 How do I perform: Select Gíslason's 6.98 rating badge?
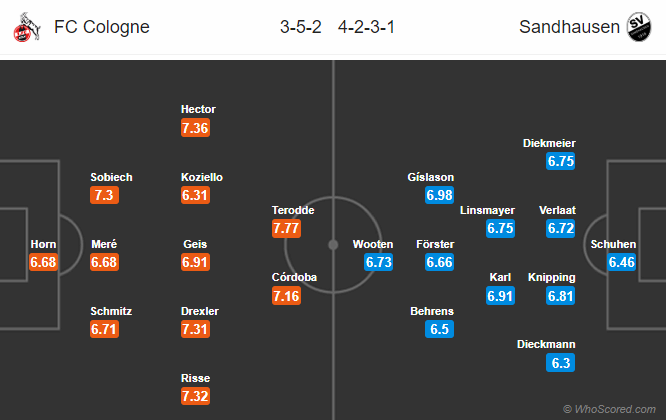440,196
